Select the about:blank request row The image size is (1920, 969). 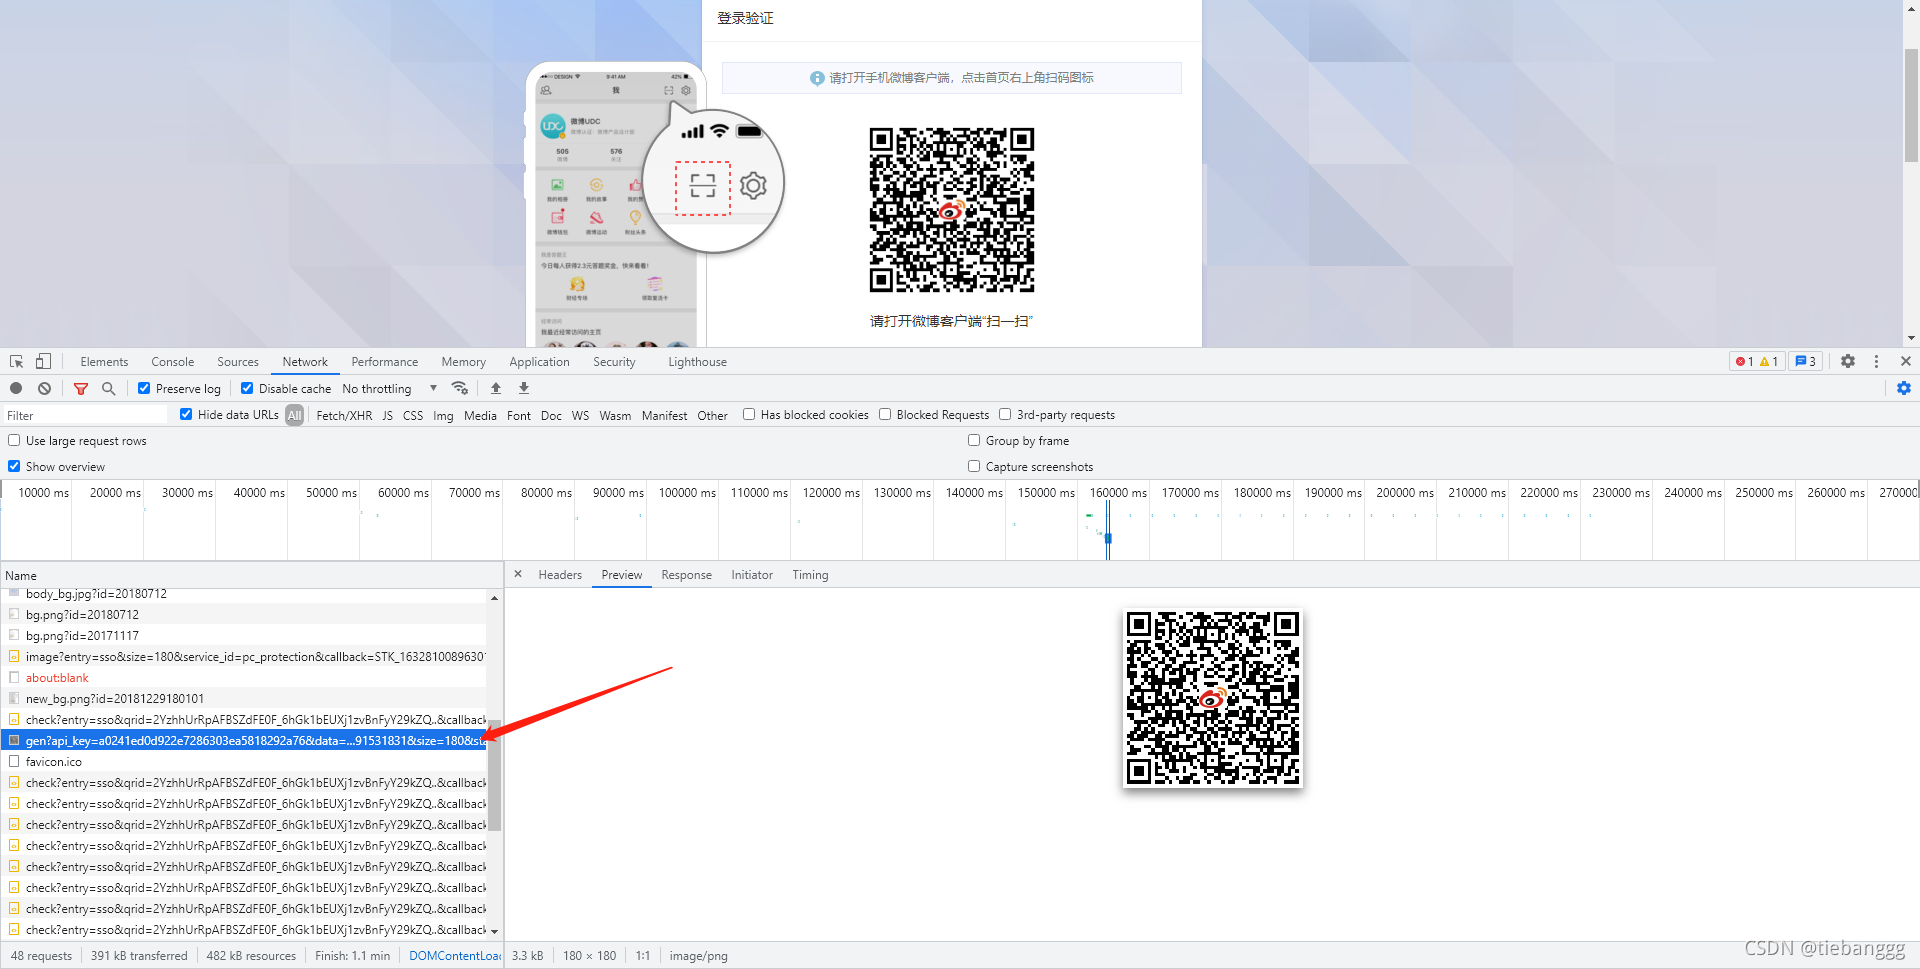point(244,678)
